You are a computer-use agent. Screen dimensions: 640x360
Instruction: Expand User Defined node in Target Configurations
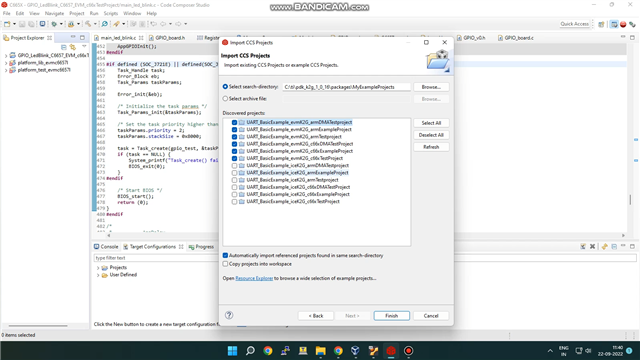[98, 275]
